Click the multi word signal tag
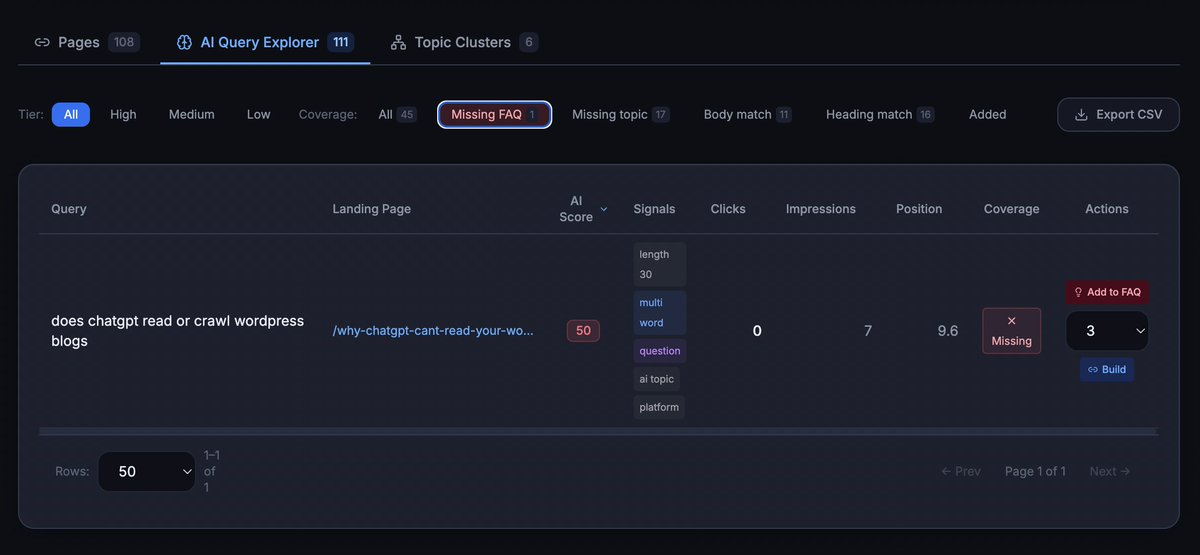Image resolution: width=1200 pixels, height=555 pixels. pyautogui.click(x=660, y=313)
